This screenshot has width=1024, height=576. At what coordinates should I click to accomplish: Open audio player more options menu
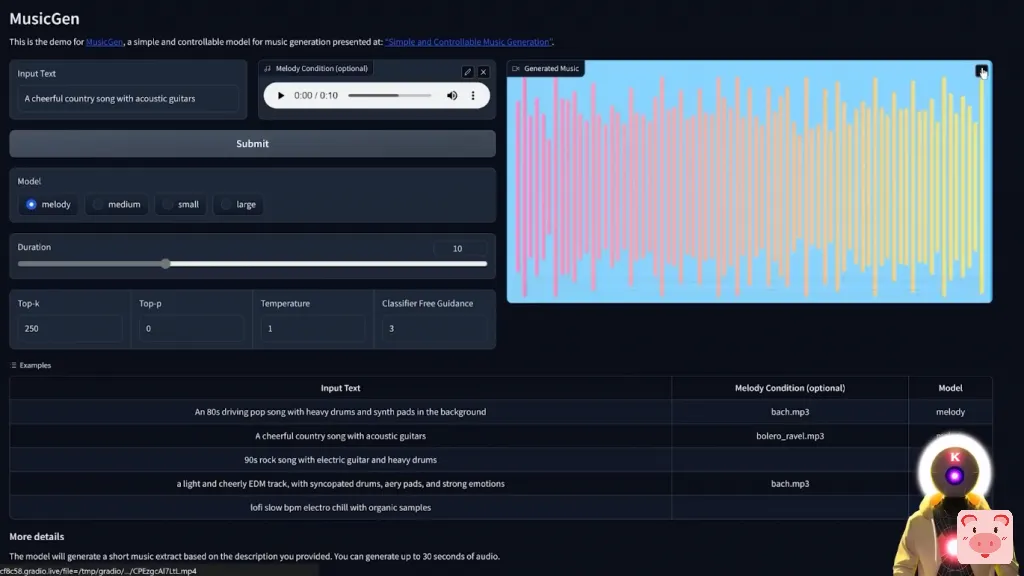point(473,95)
